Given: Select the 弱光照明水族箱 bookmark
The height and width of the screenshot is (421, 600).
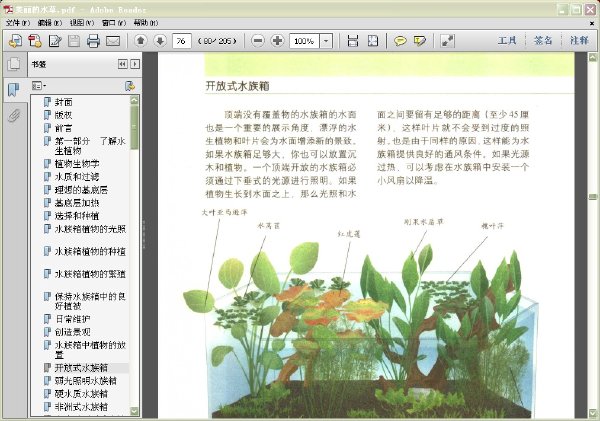Looking at the screenshot, I should pos(86,381).
